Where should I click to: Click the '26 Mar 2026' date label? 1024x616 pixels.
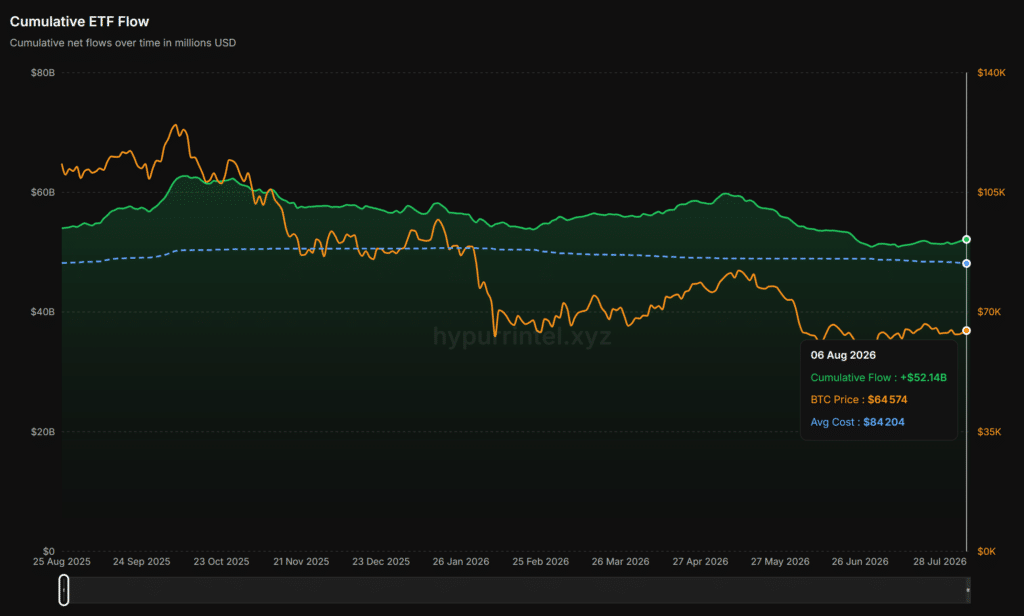coord(620,562)
